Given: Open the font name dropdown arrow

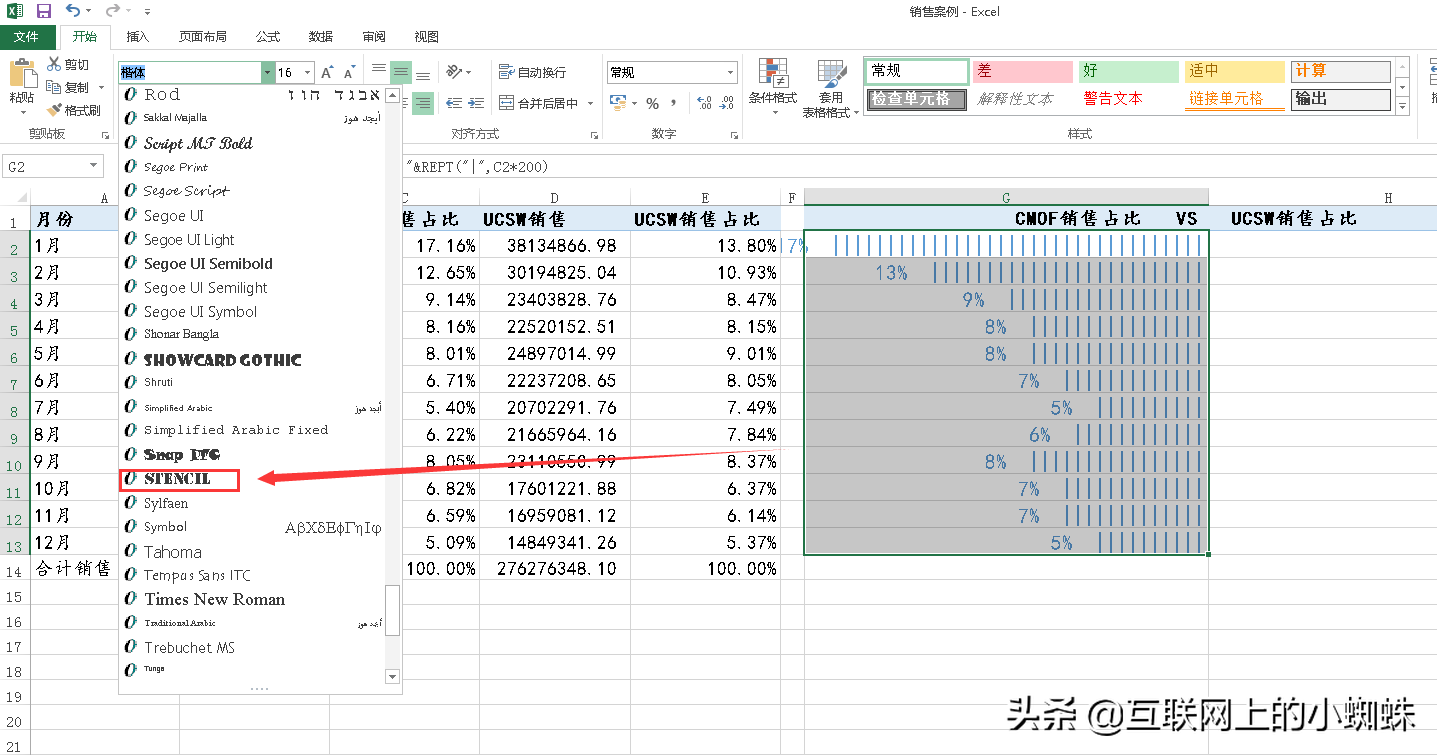Looking at the screenshot, I should tap(268, 73).
